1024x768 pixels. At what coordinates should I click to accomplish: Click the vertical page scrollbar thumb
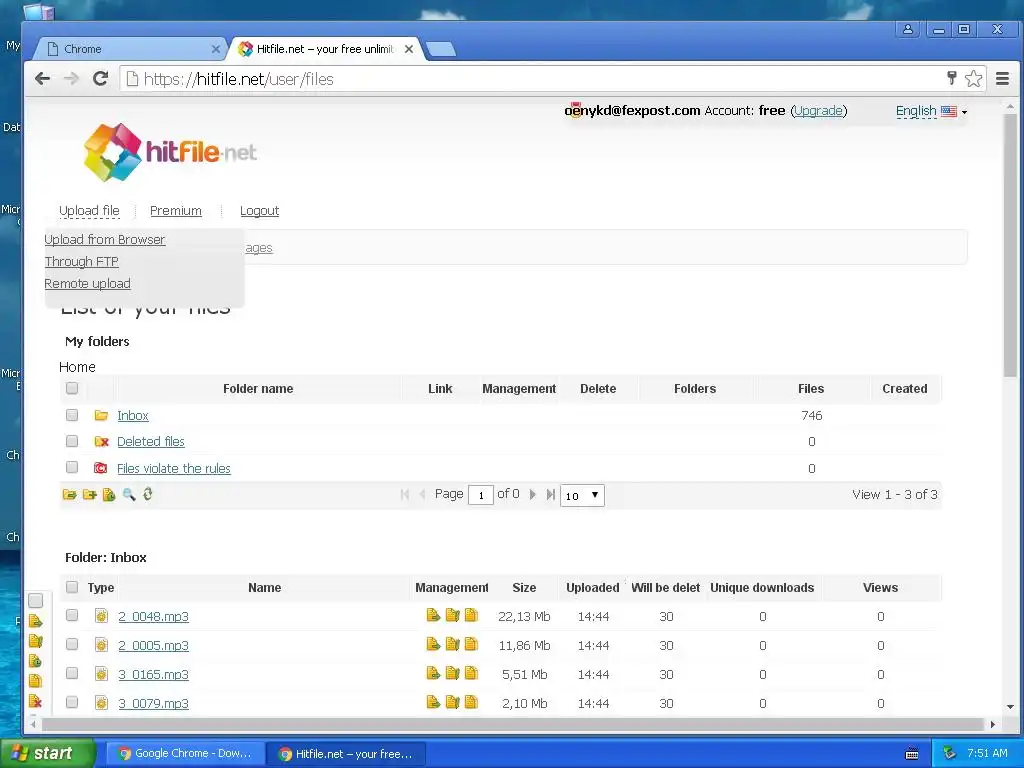pyautogui.click(x=1010, y=244)
